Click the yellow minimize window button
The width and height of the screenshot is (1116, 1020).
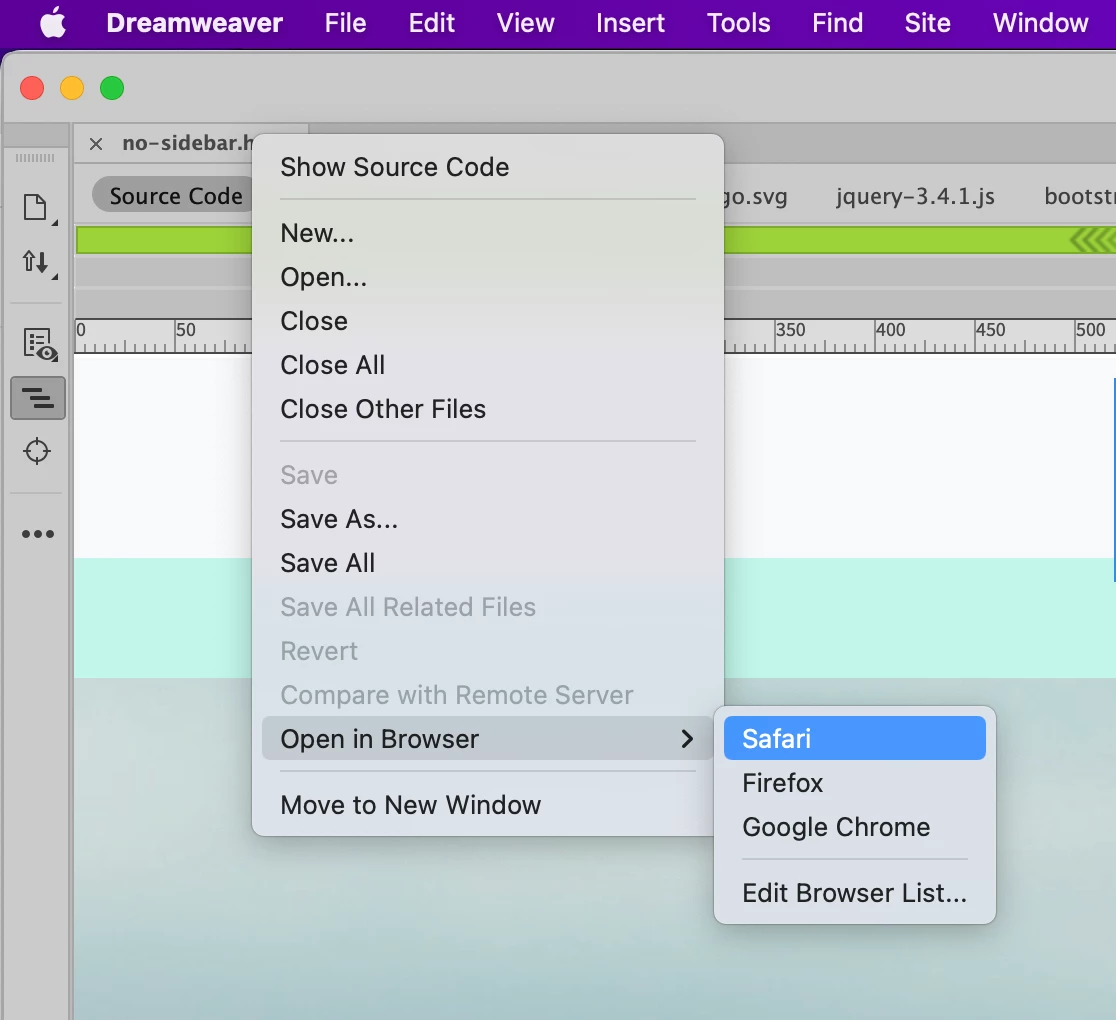point(72,88)
